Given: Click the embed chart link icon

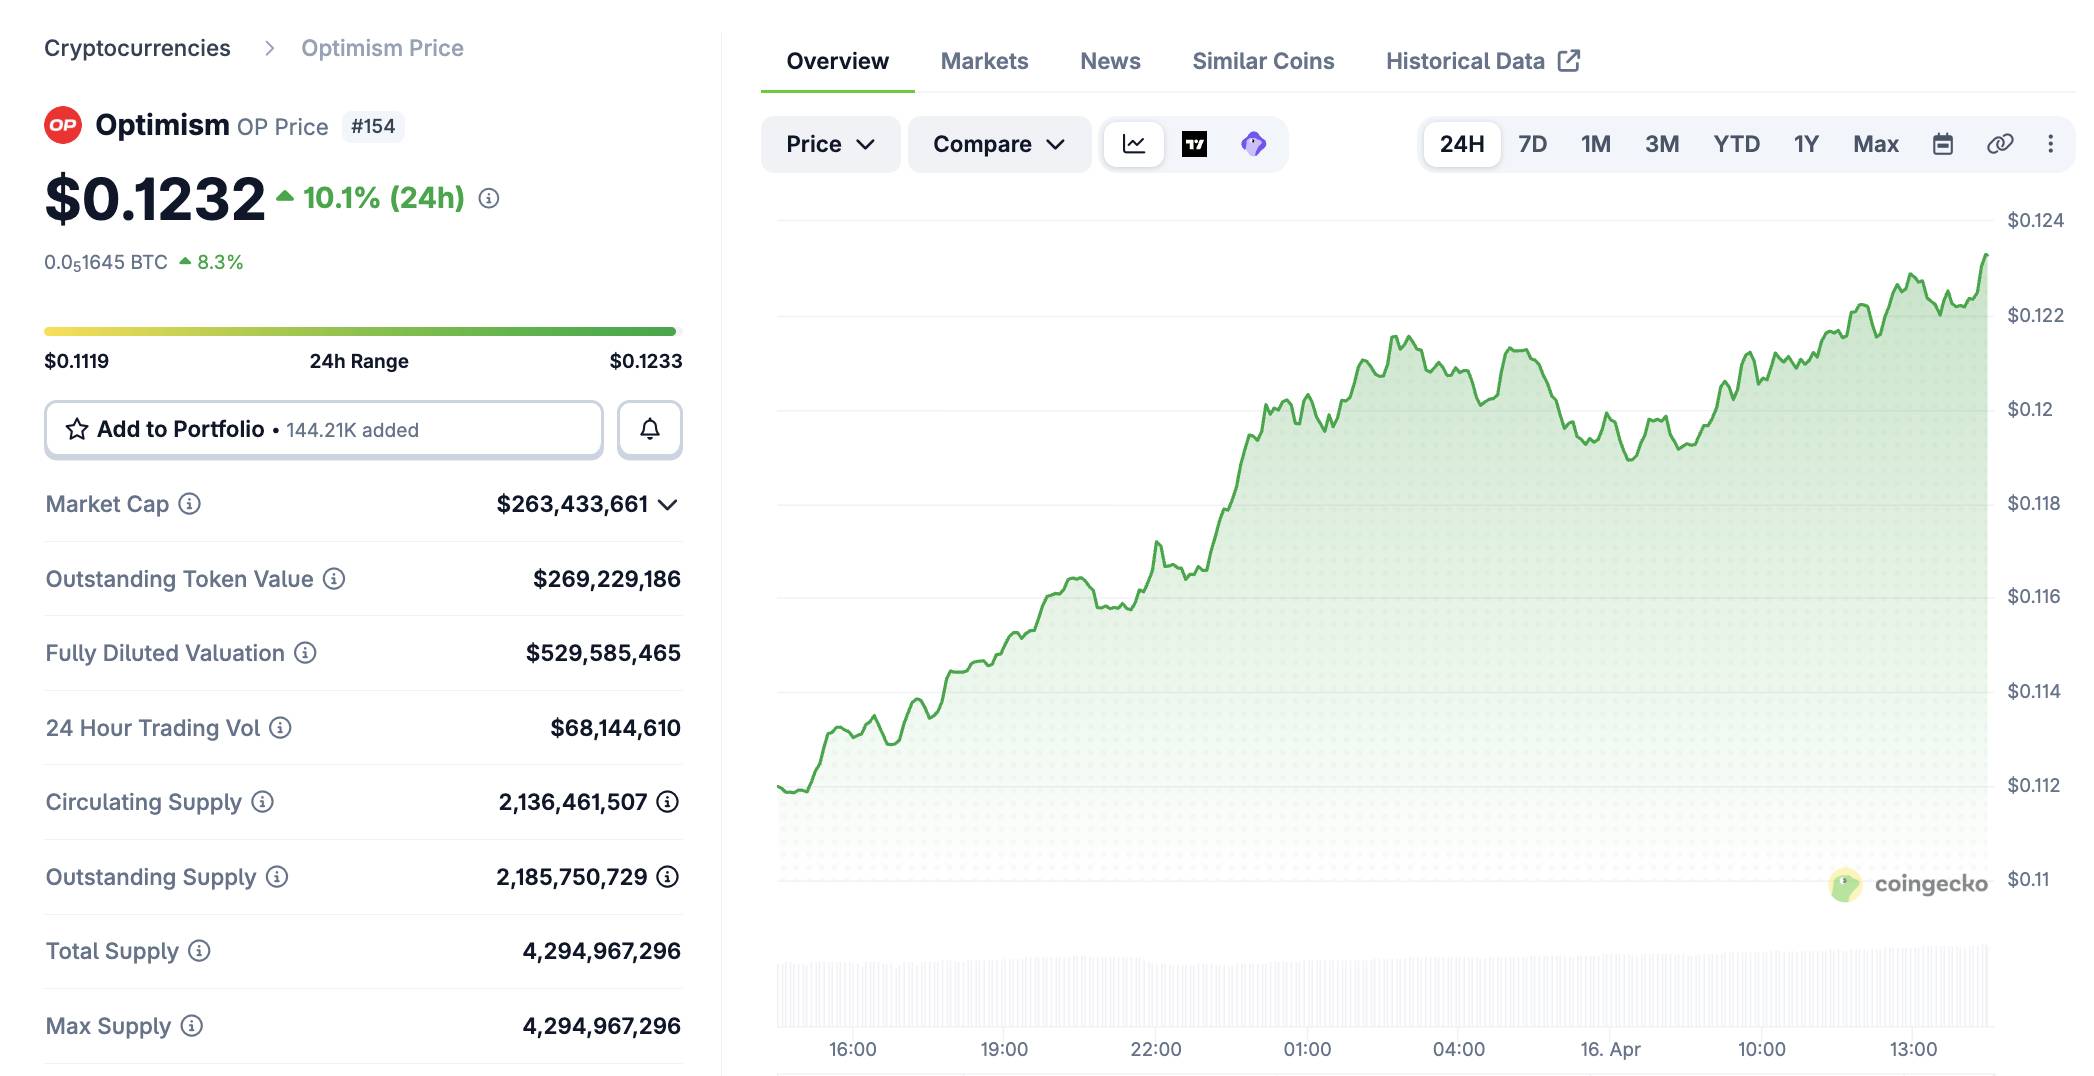Looking at the screenshot, I should (2000, 144).
